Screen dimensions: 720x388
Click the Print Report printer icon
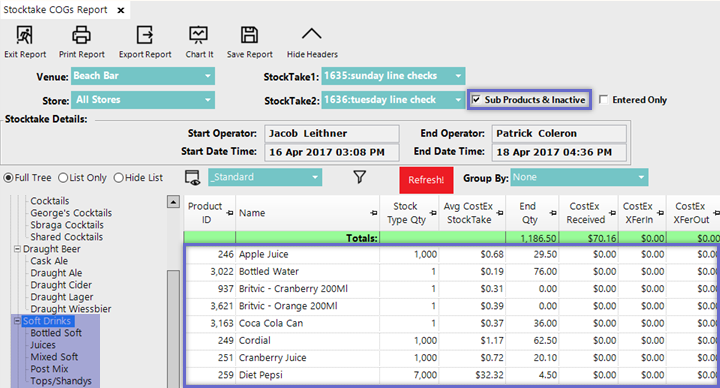(x=81, y=35)
